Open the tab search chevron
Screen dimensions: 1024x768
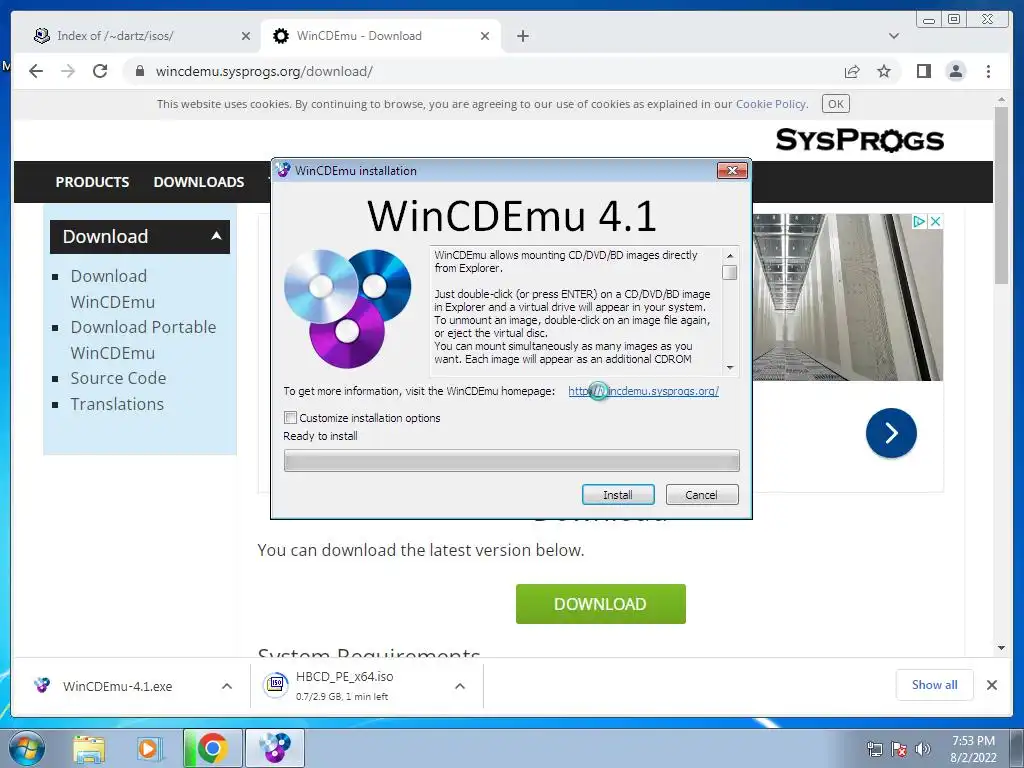[893, 36]
